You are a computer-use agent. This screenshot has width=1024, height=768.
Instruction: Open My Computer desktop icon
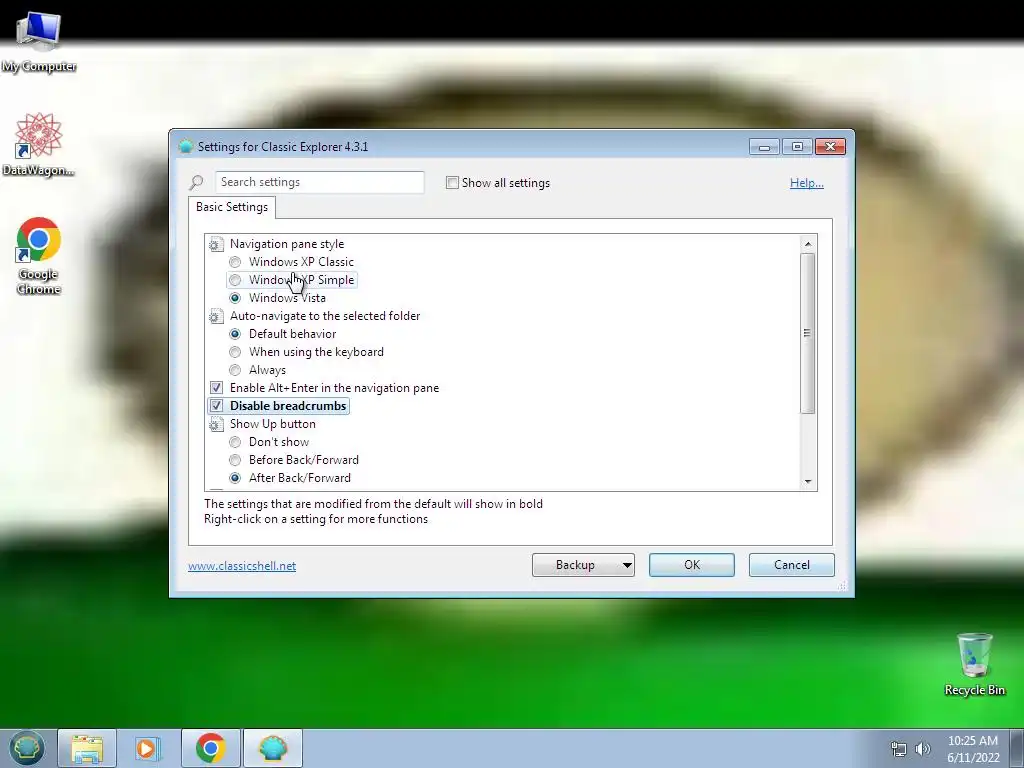pyautogui.click(x=39, y=39)
